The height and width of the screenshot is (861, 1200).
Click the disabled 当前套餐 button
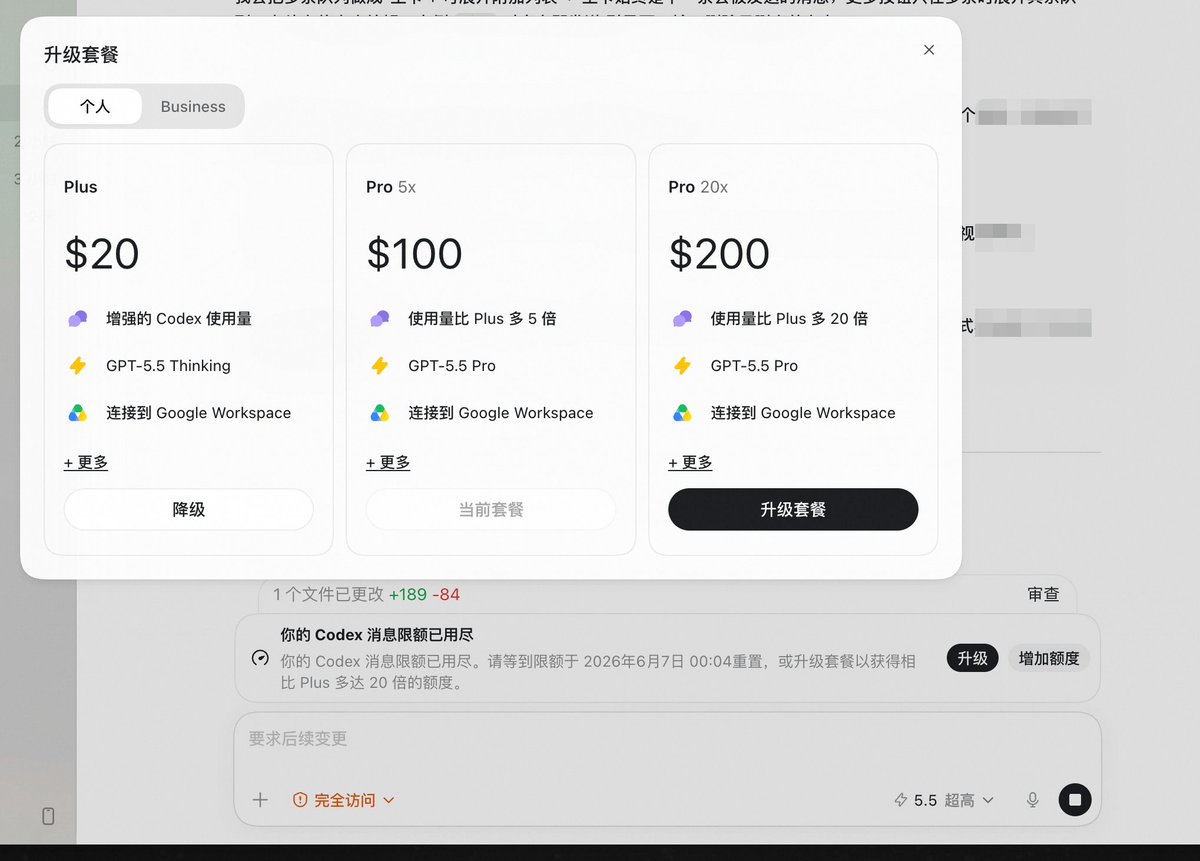(x=491, y=509)
